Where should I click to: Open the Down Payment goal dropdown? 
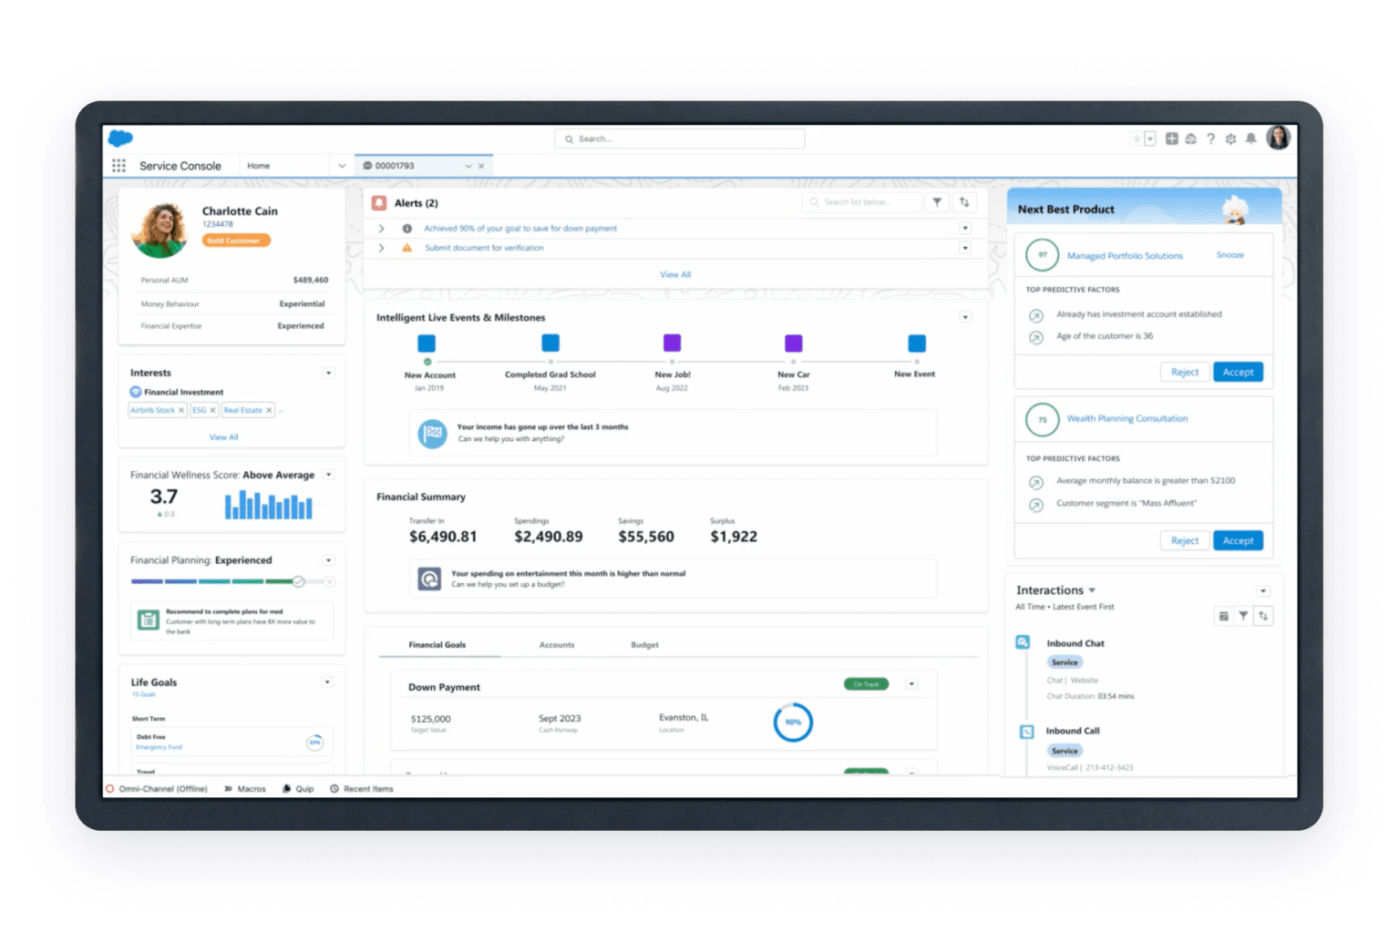click(912, 684)
